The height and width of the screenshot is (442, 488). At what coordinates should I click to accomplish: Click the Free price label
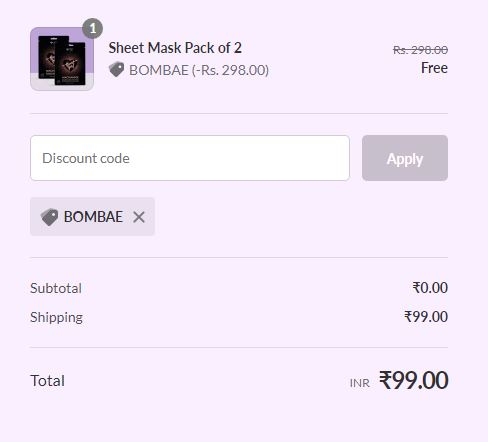(434, 68)
